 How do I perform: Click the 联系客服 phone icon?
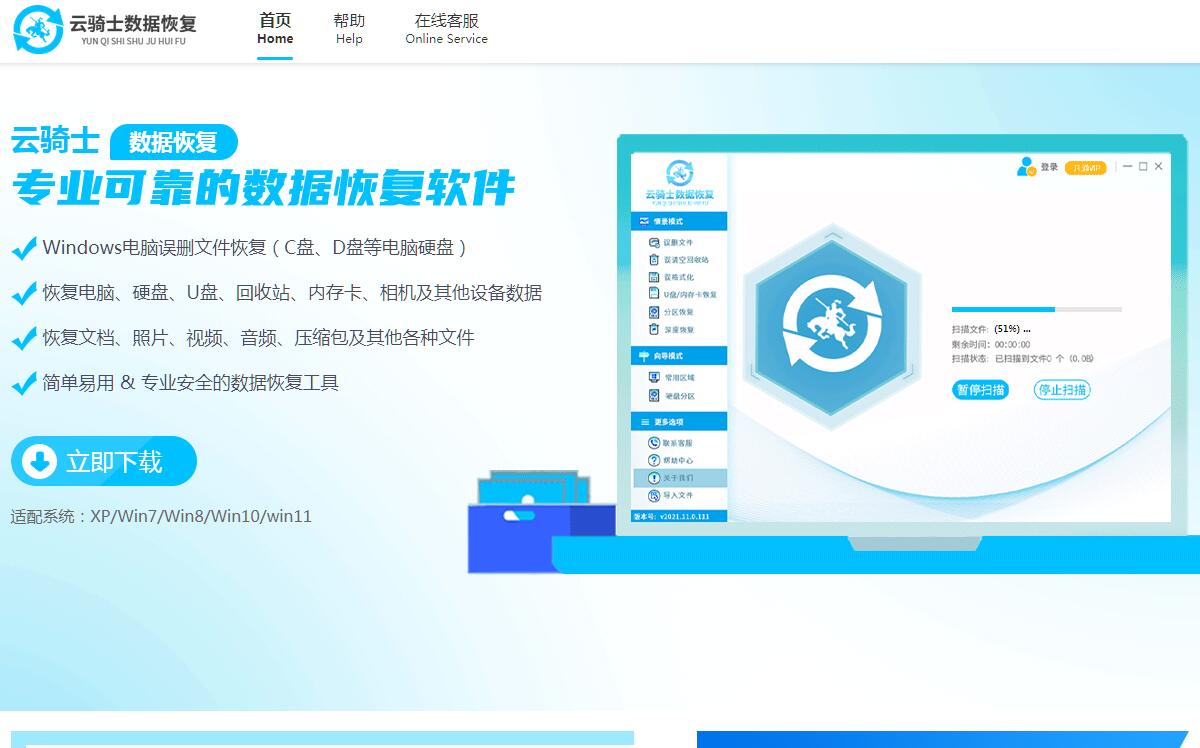[654, 443]
